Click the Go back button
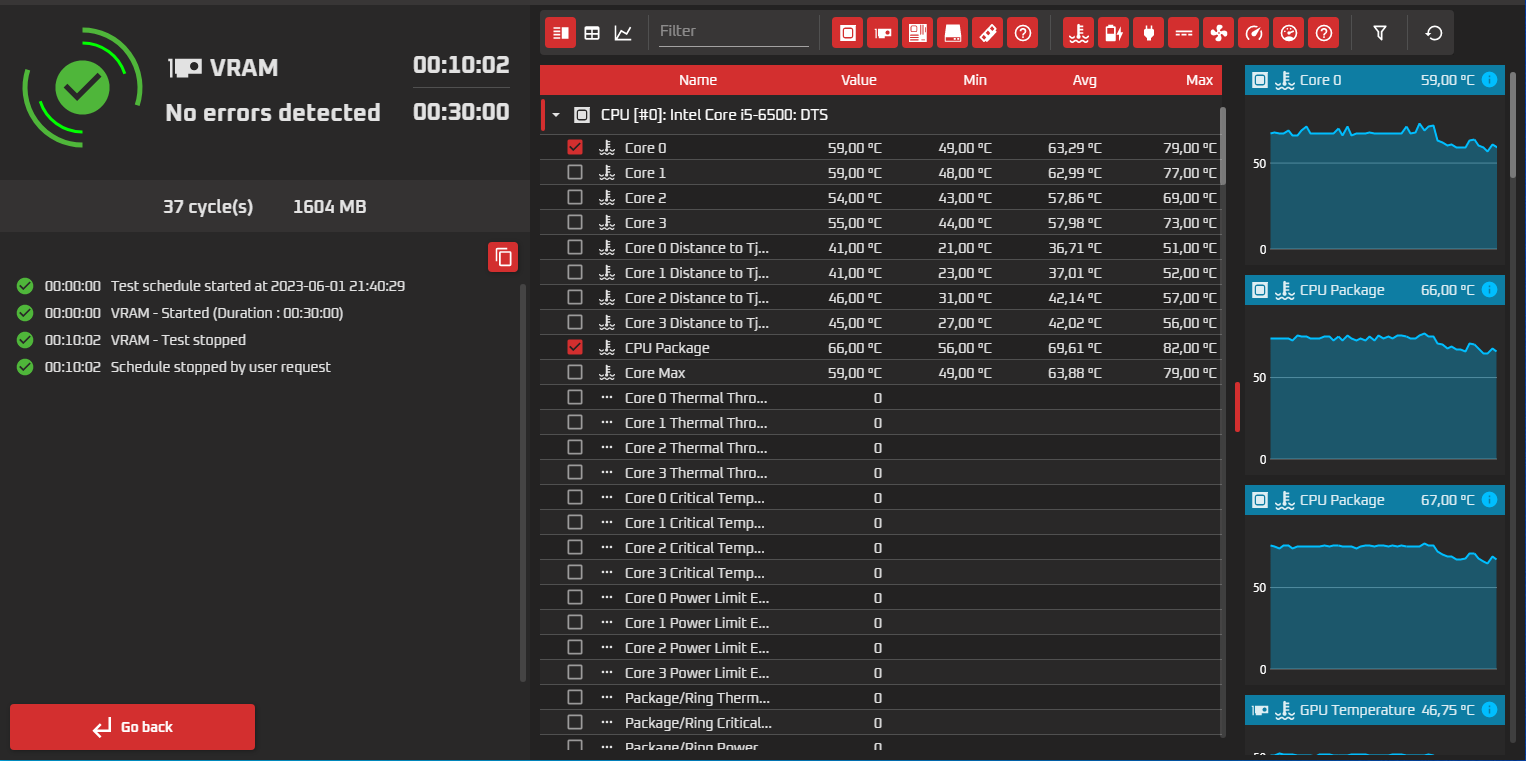Viewport: 1526px width, 761px height. tap(132, 727)
